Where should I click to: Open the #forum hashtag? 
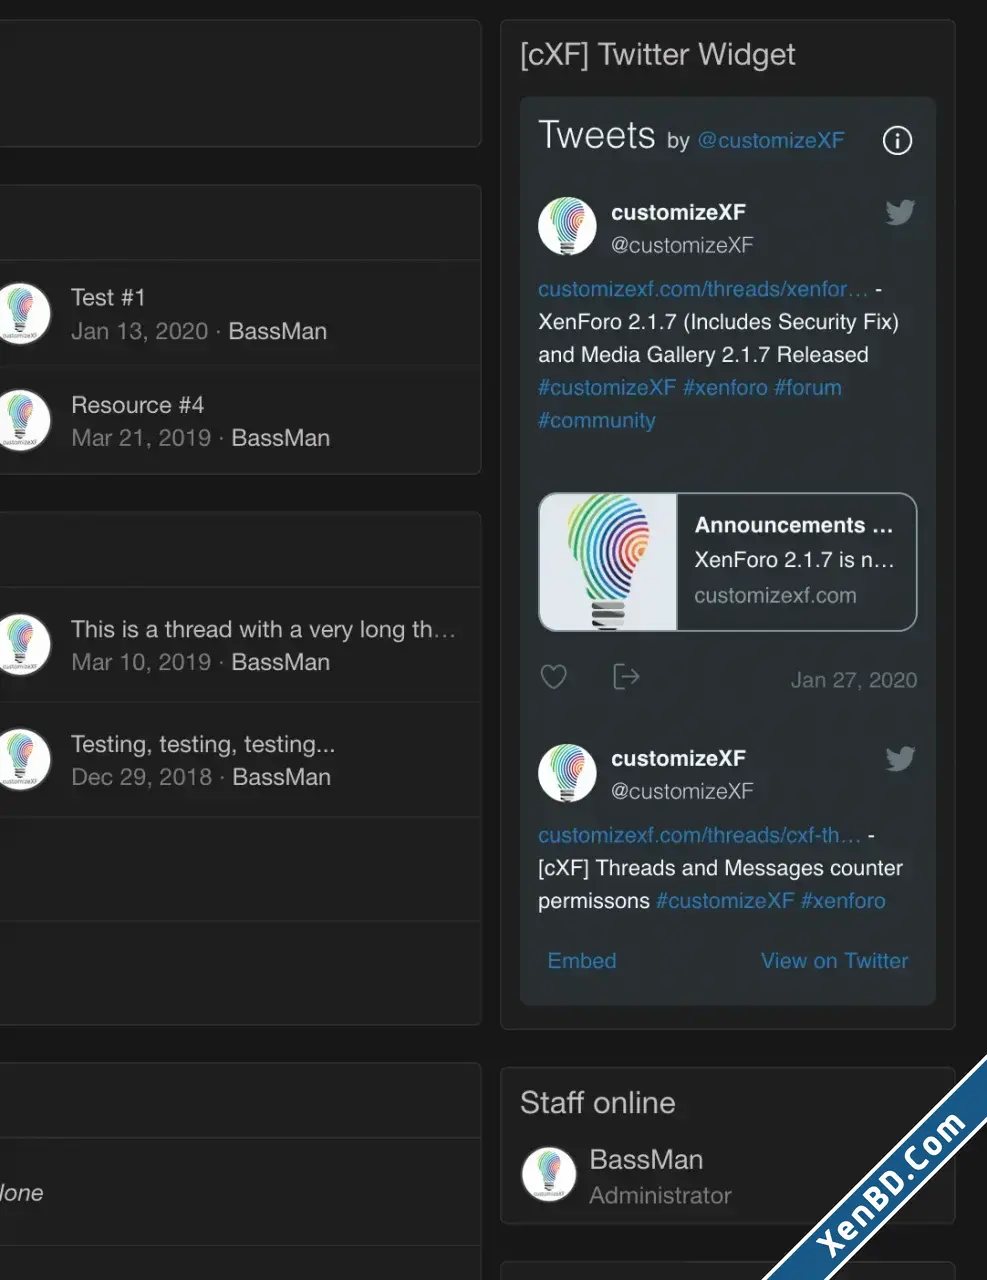pyautogui.click(x=808, y=387)
